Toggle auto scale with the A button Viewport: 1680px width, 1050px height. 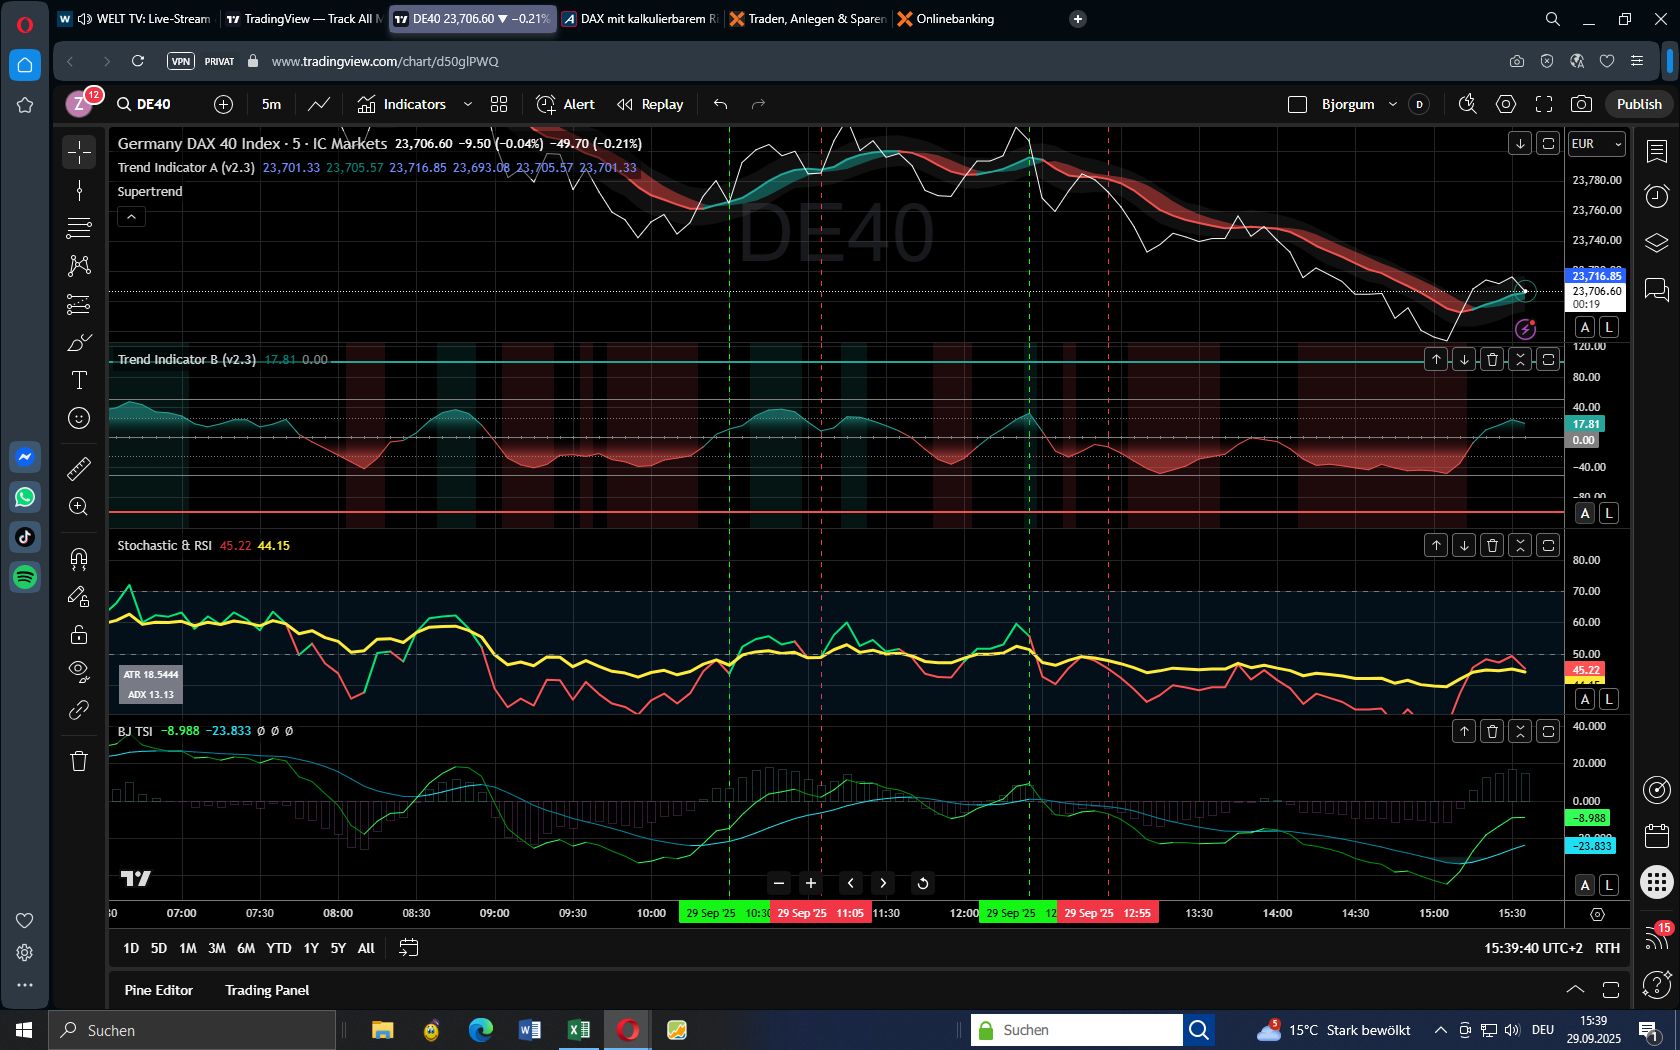(1584, 327)
